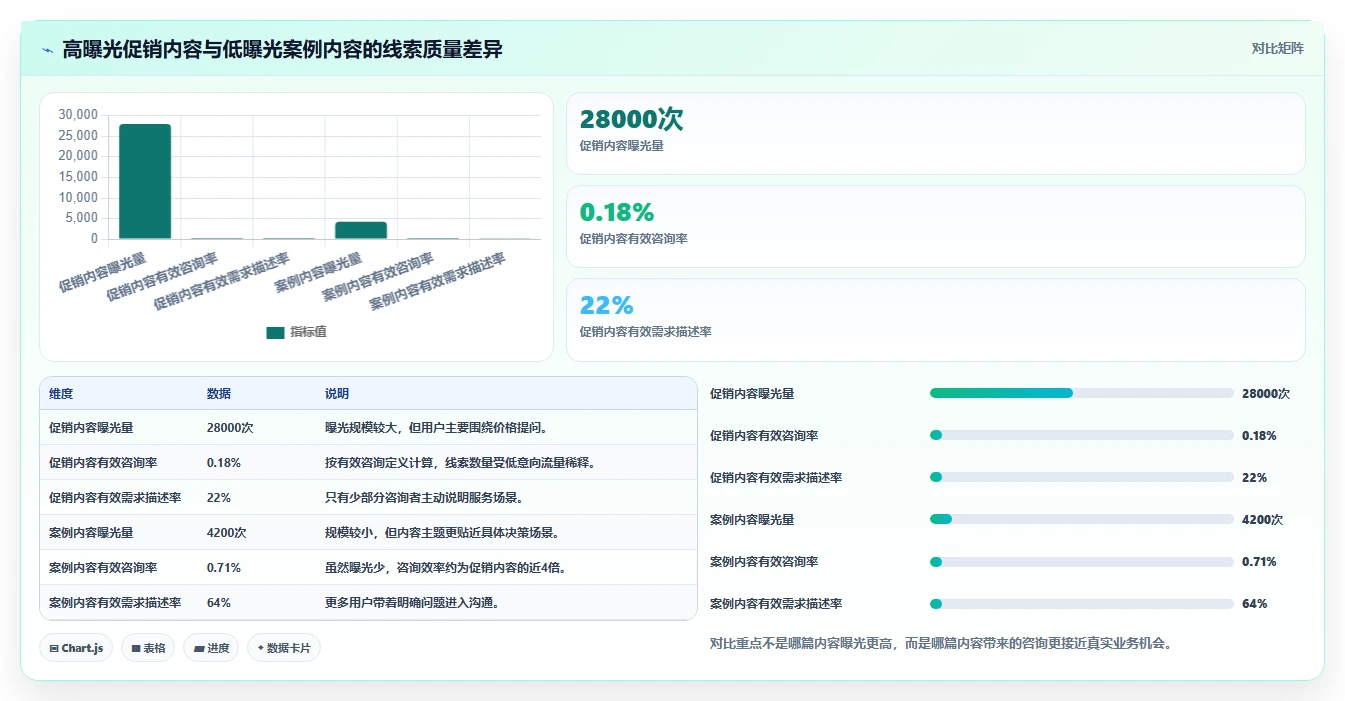Click the 0.71% value beside progress bar
The image size is (1345, 701).
(1259, 561)
